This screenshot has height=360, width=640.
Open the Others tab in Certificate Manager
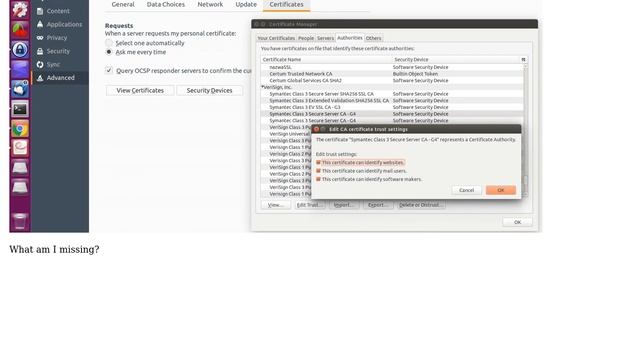pyautogui.click(x=373, y=38)
